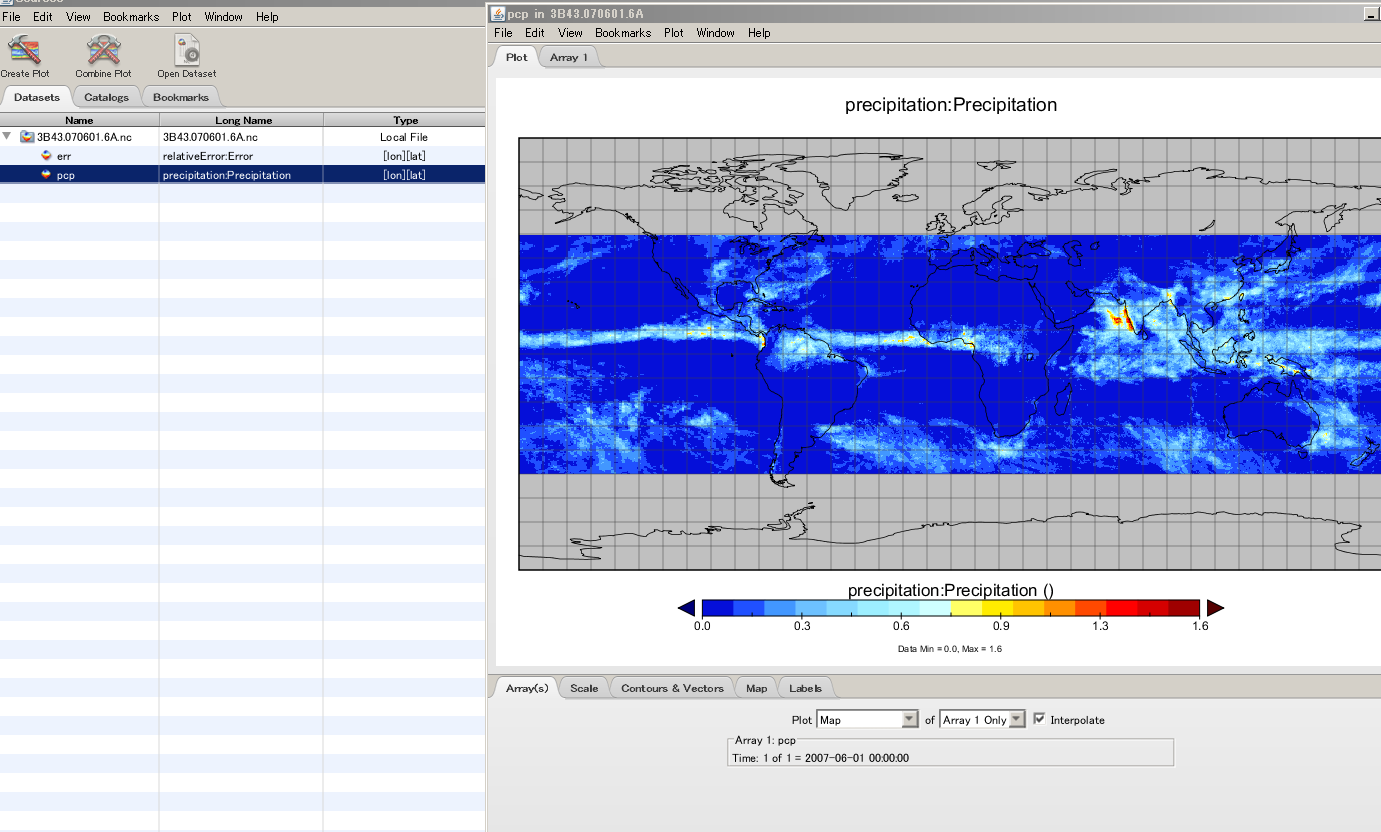Click the plot title 'precipitation:Precipitation'

coord(951,105)
